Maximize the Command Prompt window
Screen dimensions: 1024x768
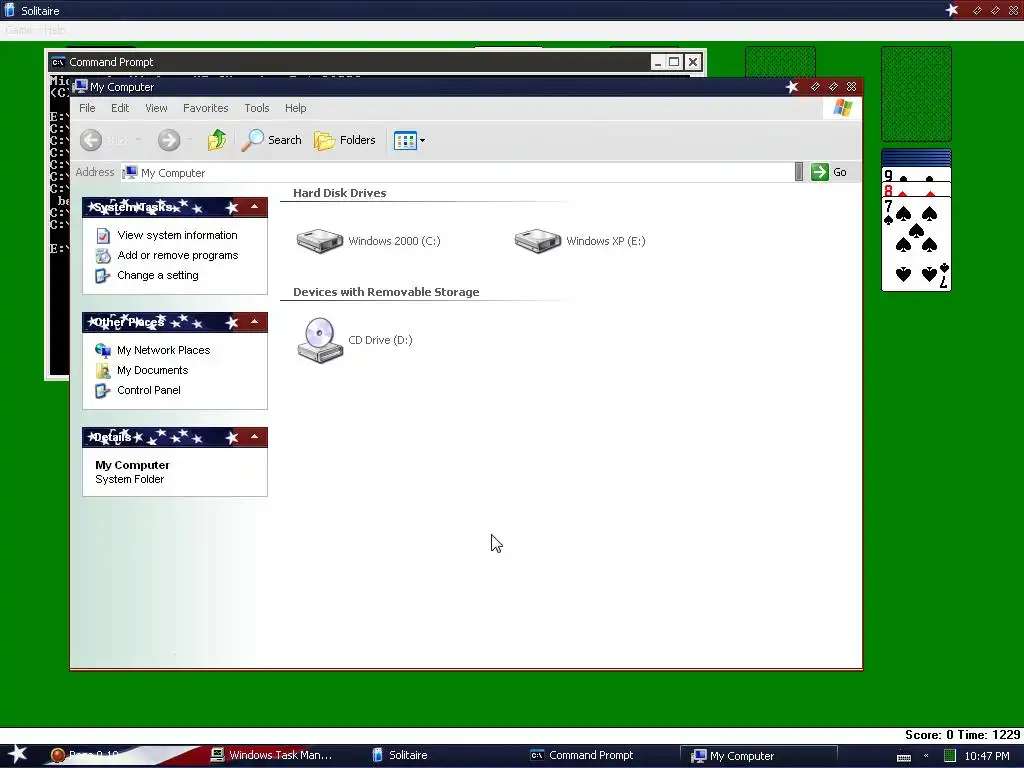click(x=675, y=62)
